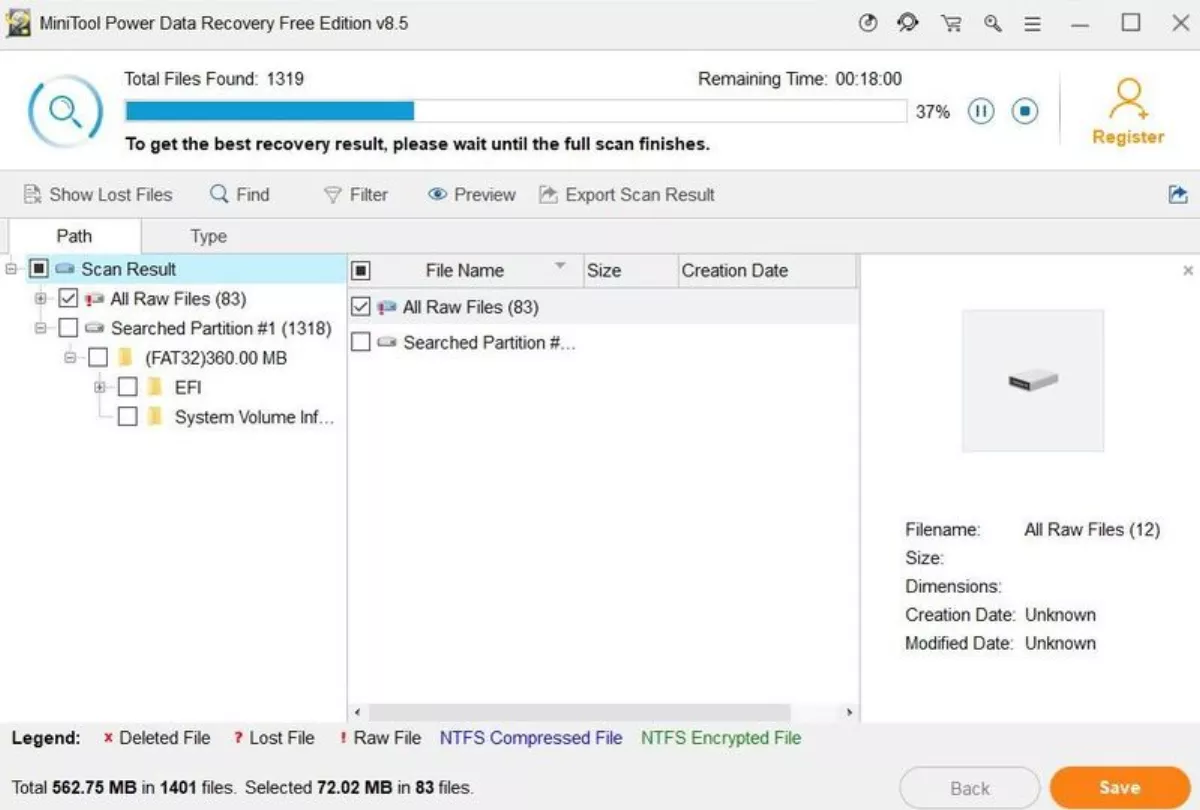The height and width of the screenshot is (810, 1200).
Task: Check the EFI folder checkbox
Action: [128, 387]
